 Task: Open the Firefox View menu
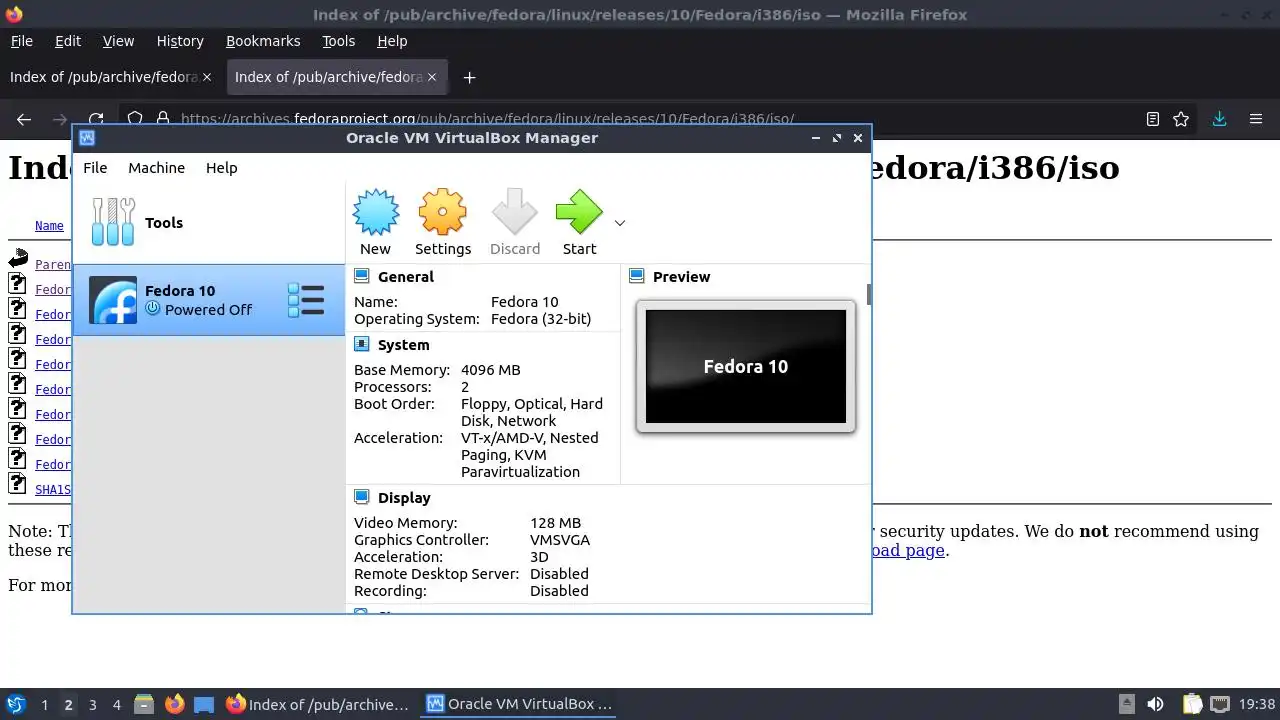(118, 41)
